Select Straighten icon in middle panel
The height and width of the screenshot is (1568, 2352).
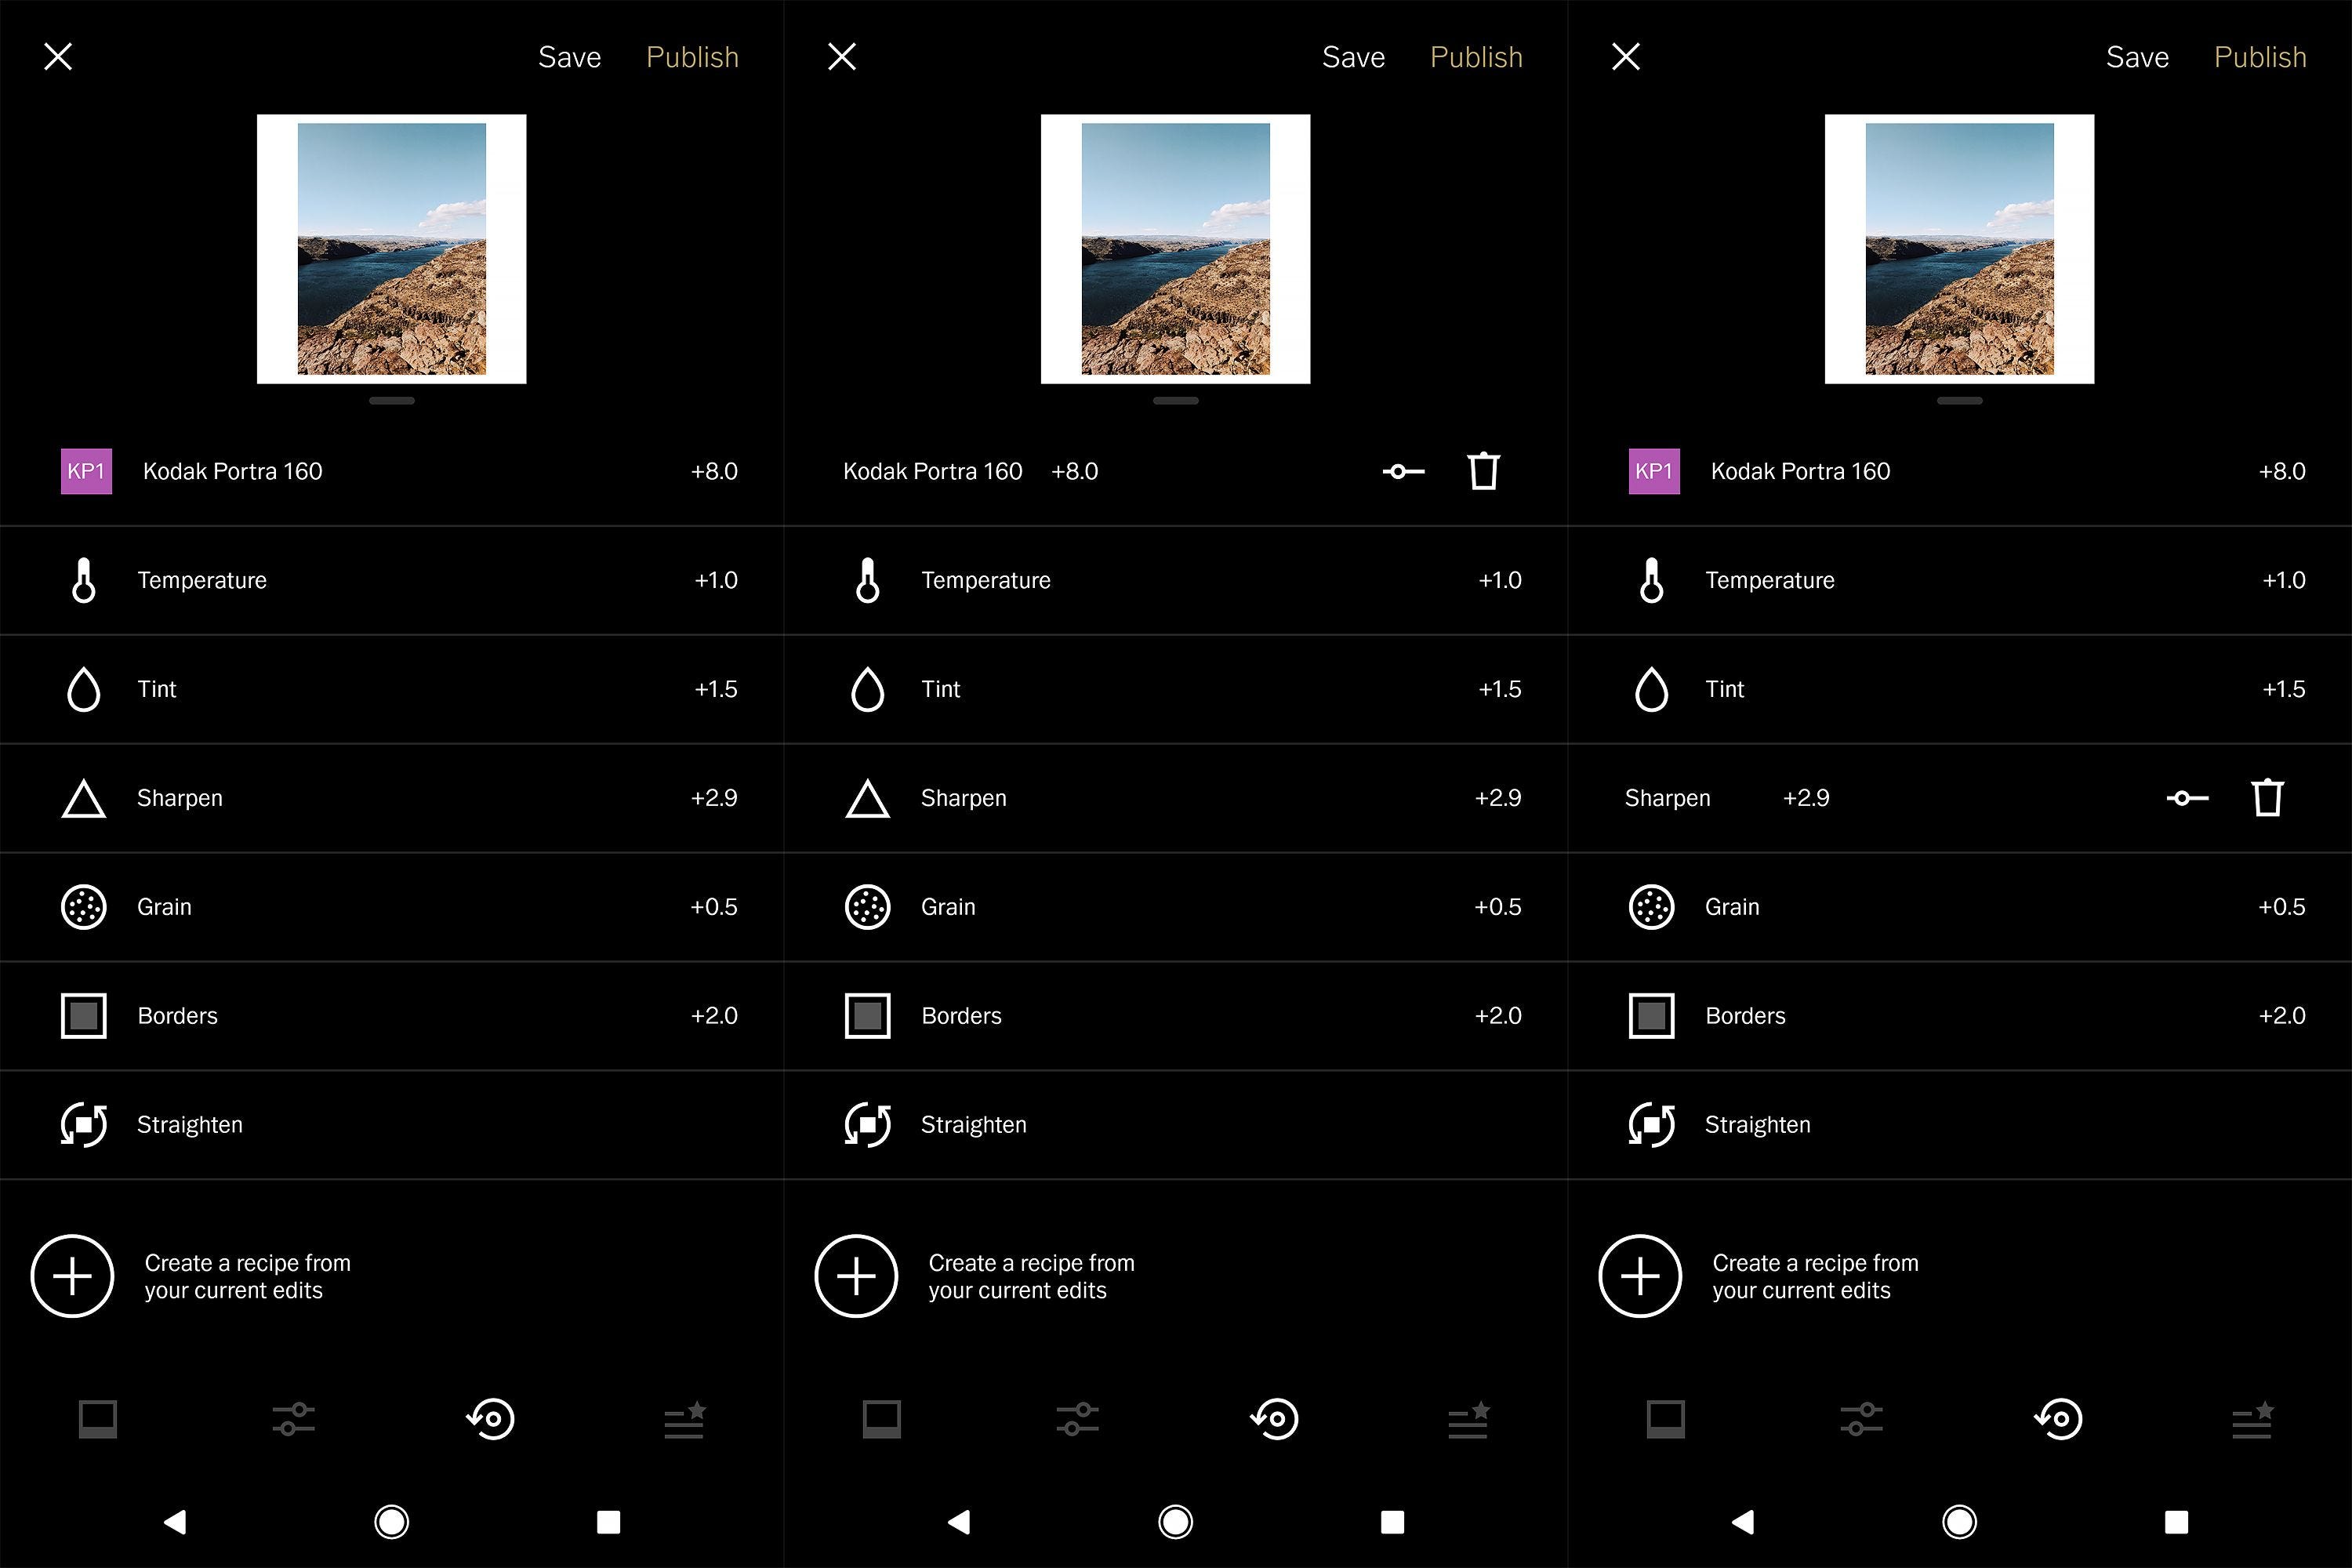click(x=868, y=1125)
